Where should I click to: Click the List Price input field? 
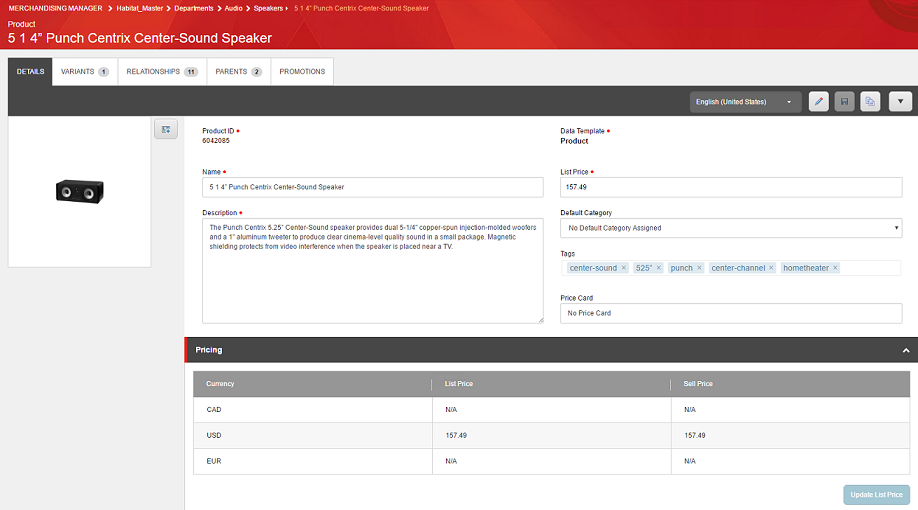click(731, 187)
